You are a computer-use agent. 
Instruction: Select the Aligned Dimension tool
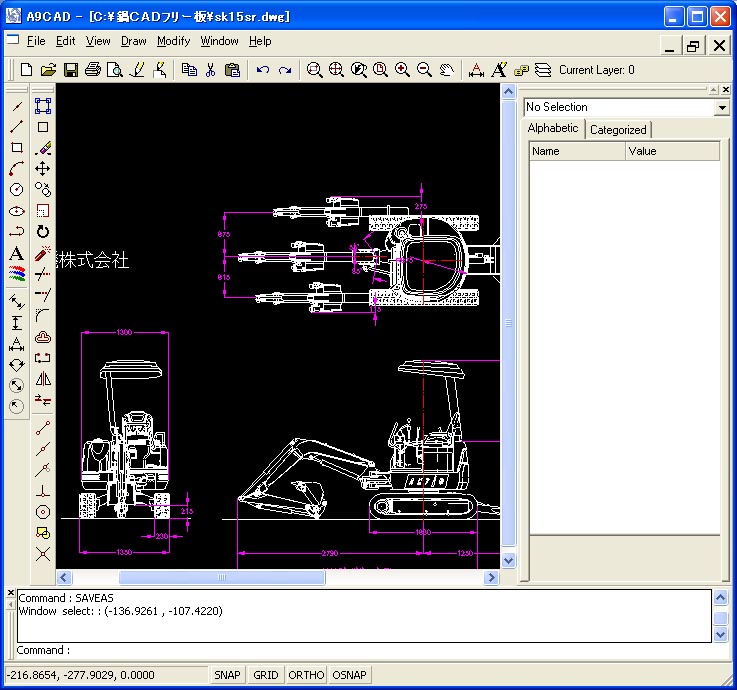click(x=16, y=302)
